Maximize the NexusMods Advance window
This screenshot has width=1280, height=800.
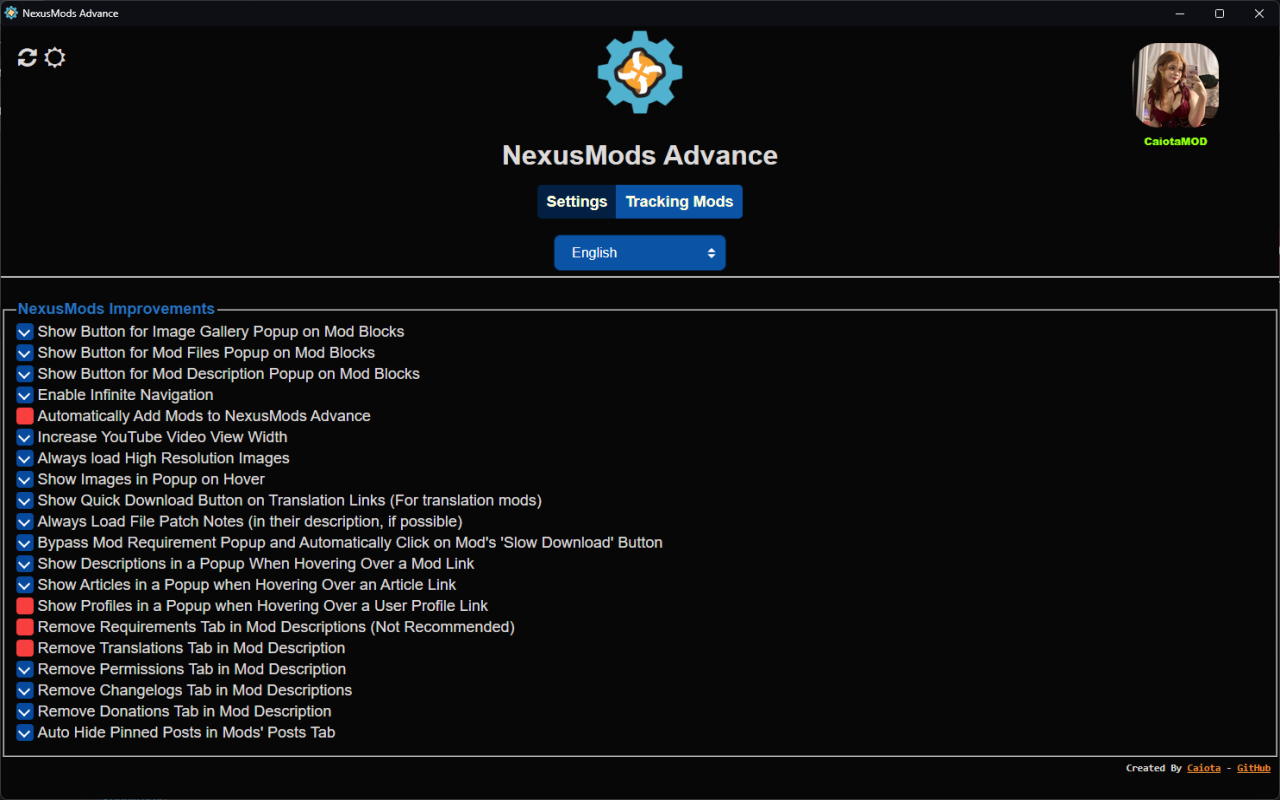click(x=1220, y=13)
